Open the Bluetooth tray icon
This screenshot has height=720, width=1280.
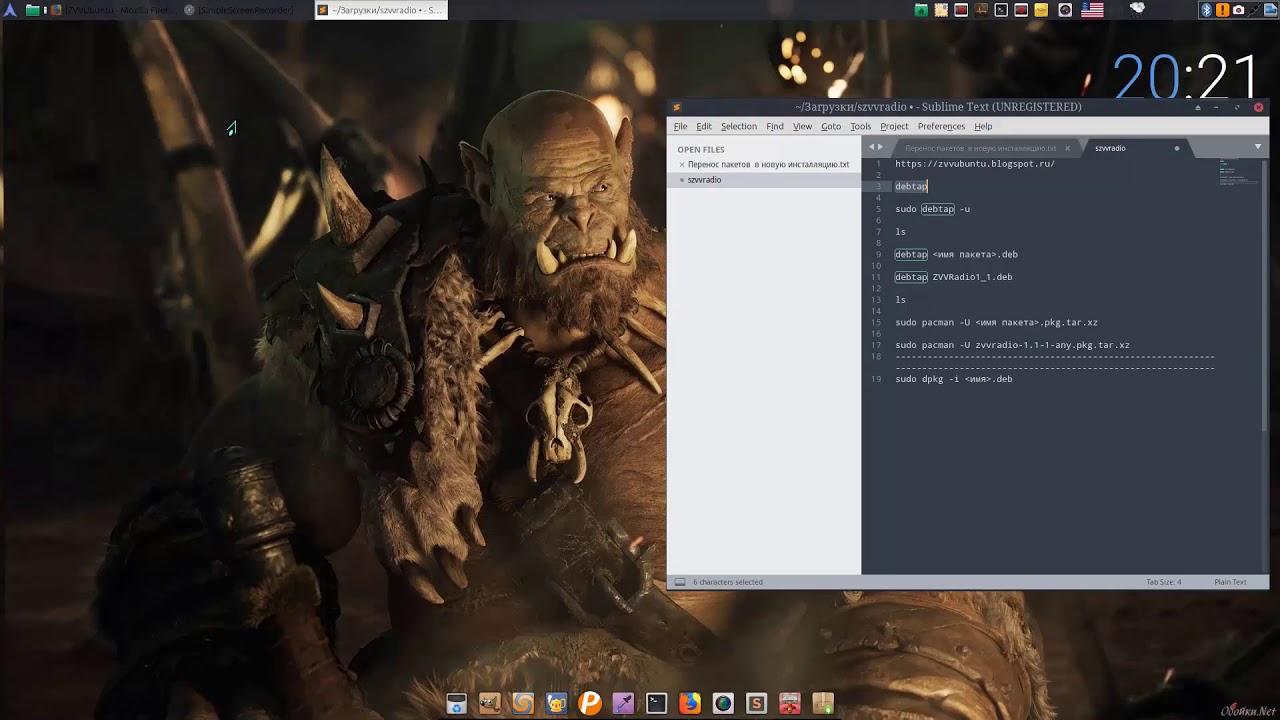tap(1206, 10)
